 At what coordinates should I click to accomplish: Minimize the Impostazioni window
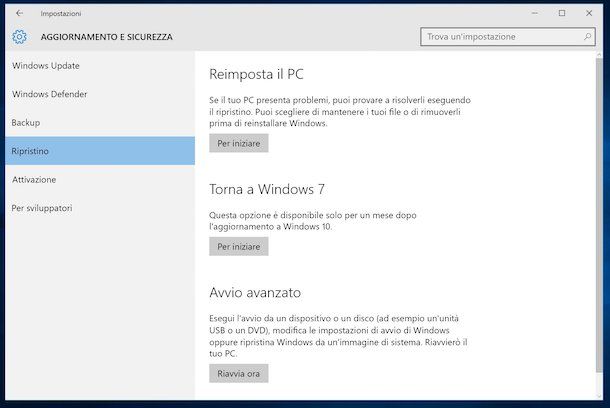(x=535, y=13)
